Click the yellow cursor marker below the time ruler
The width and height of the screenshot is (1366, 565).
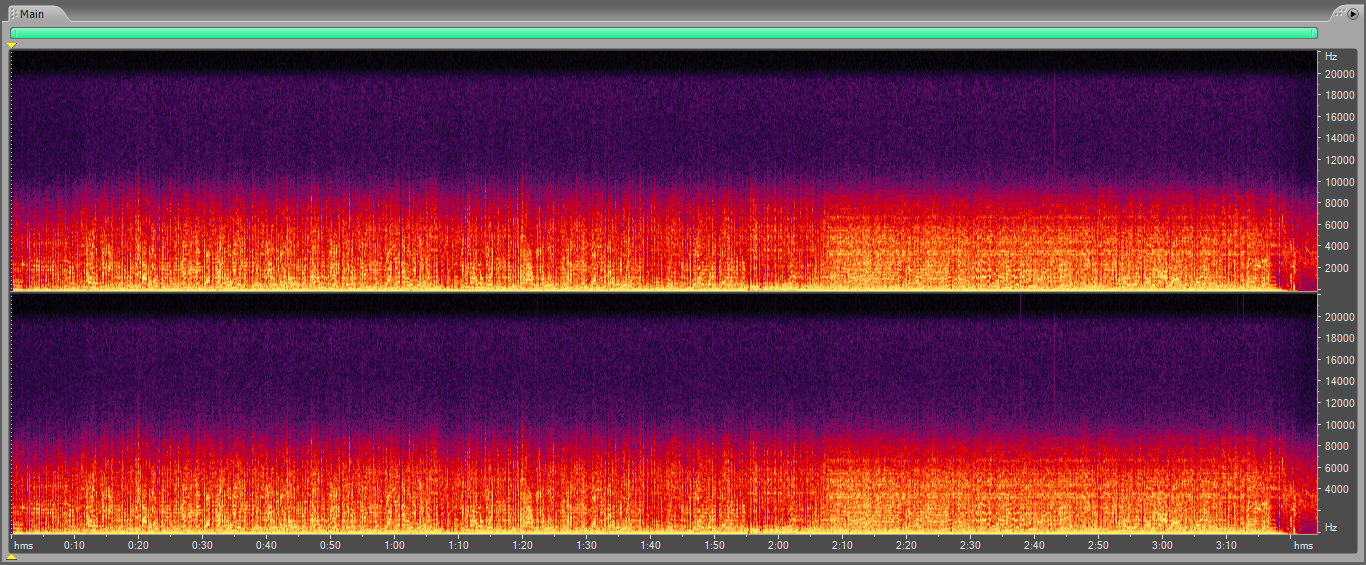[x=12, y=557]
